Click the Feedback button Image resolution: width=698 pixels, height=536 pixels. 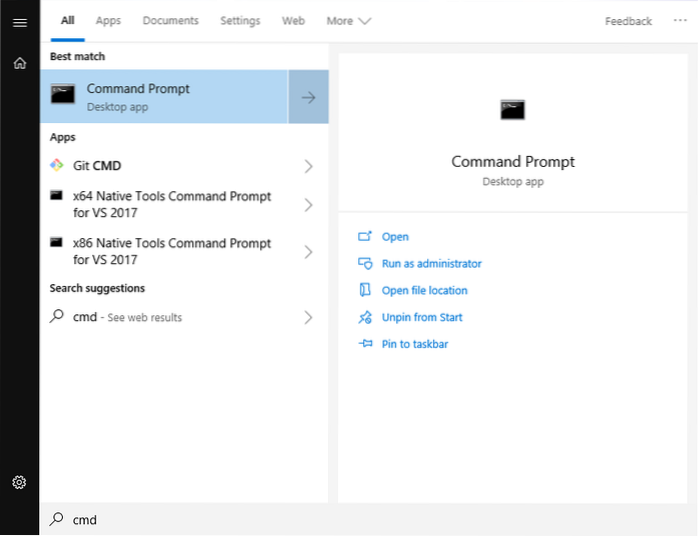[x=628, y=21]
